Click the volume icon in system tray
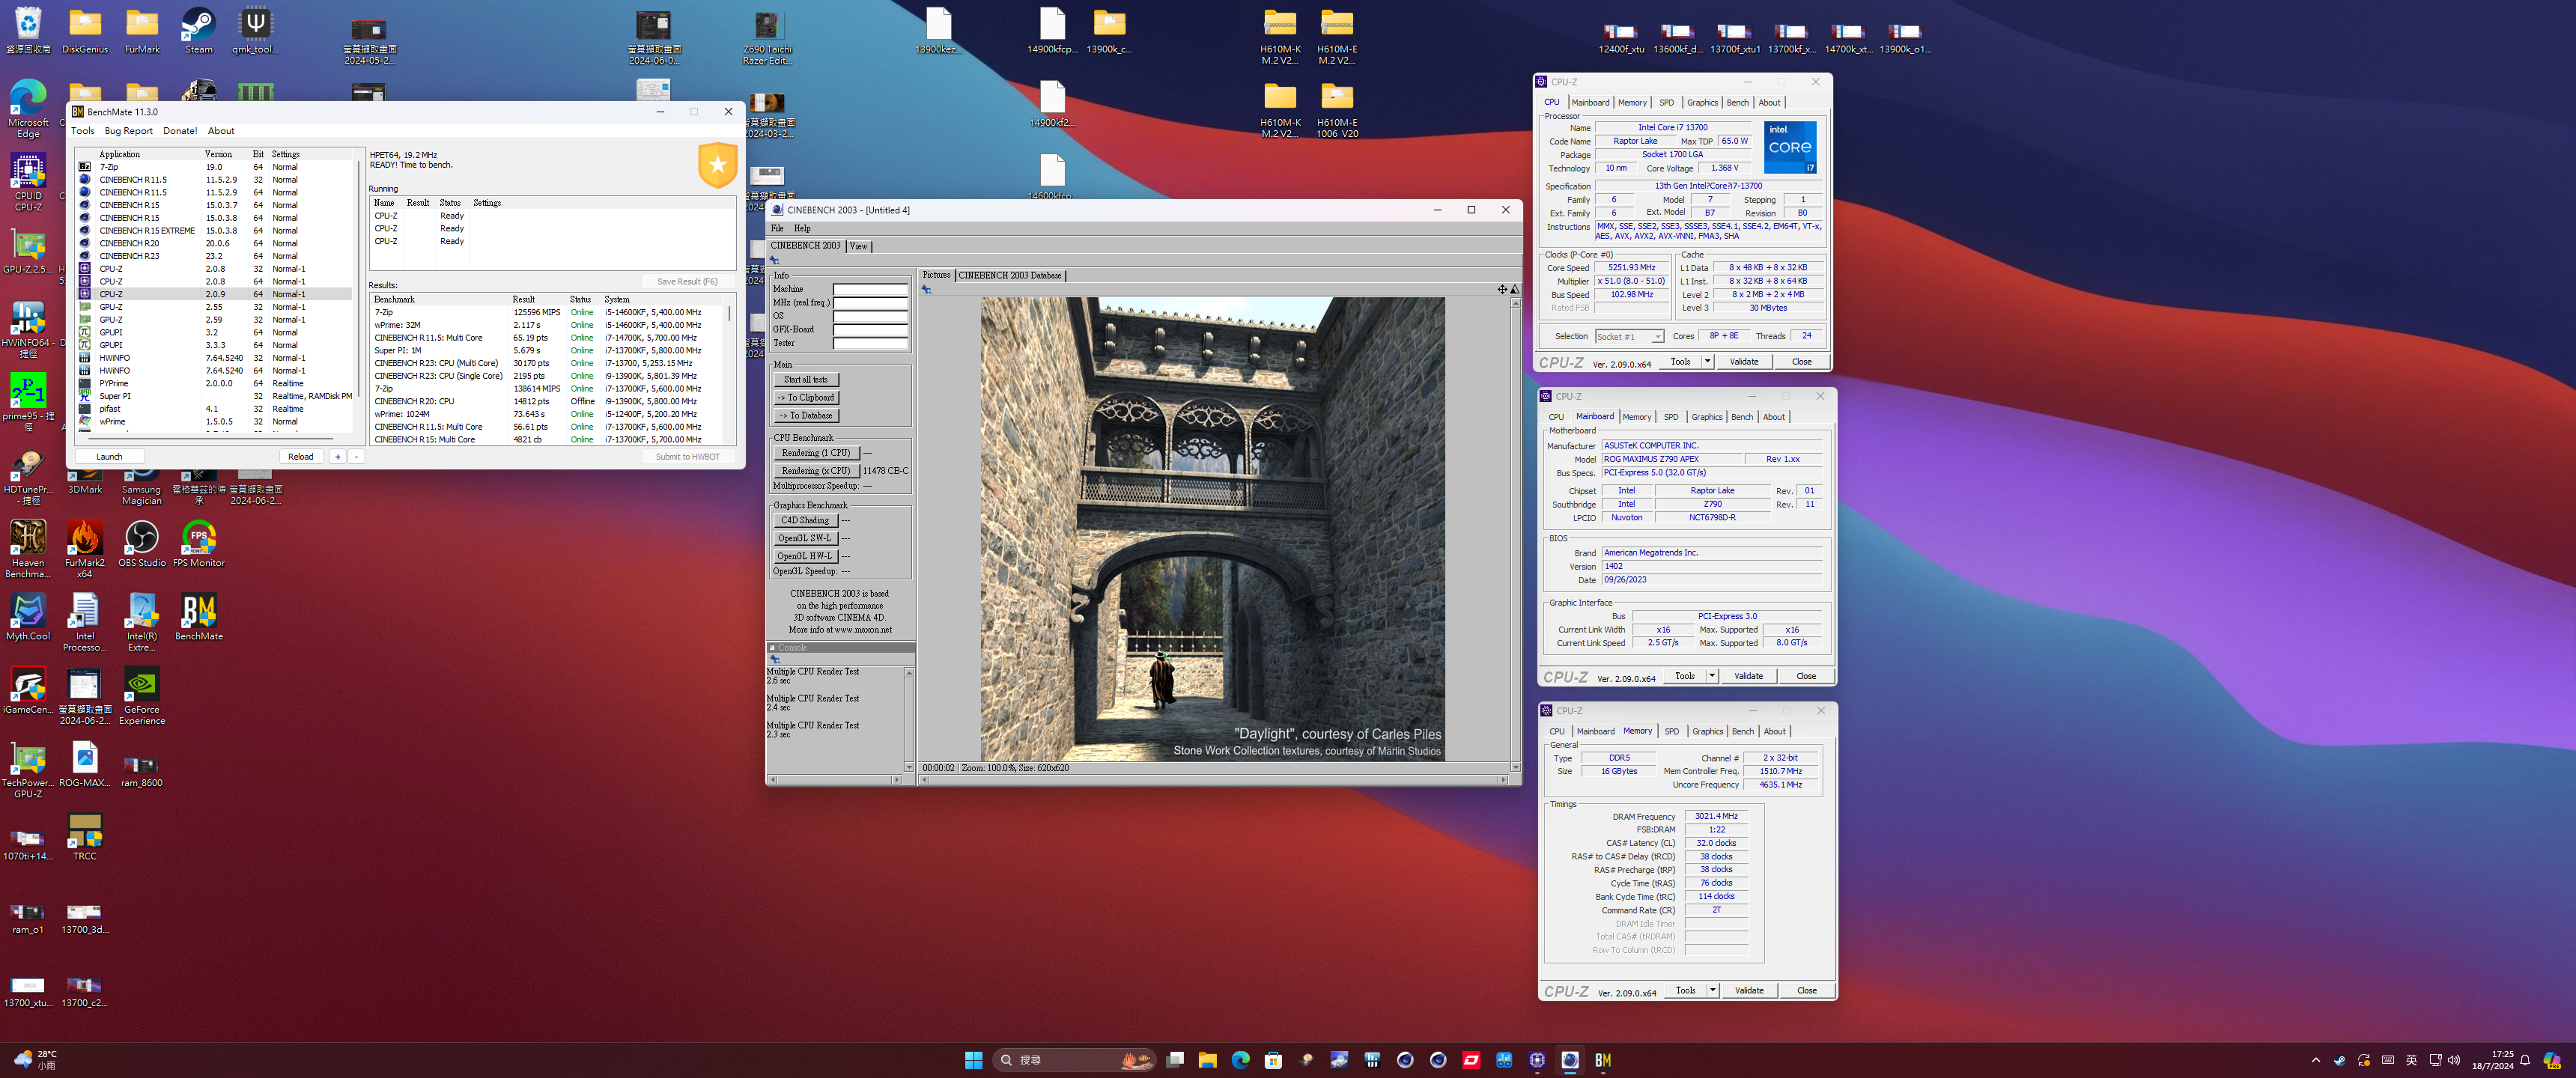 click(2453, 1060)
